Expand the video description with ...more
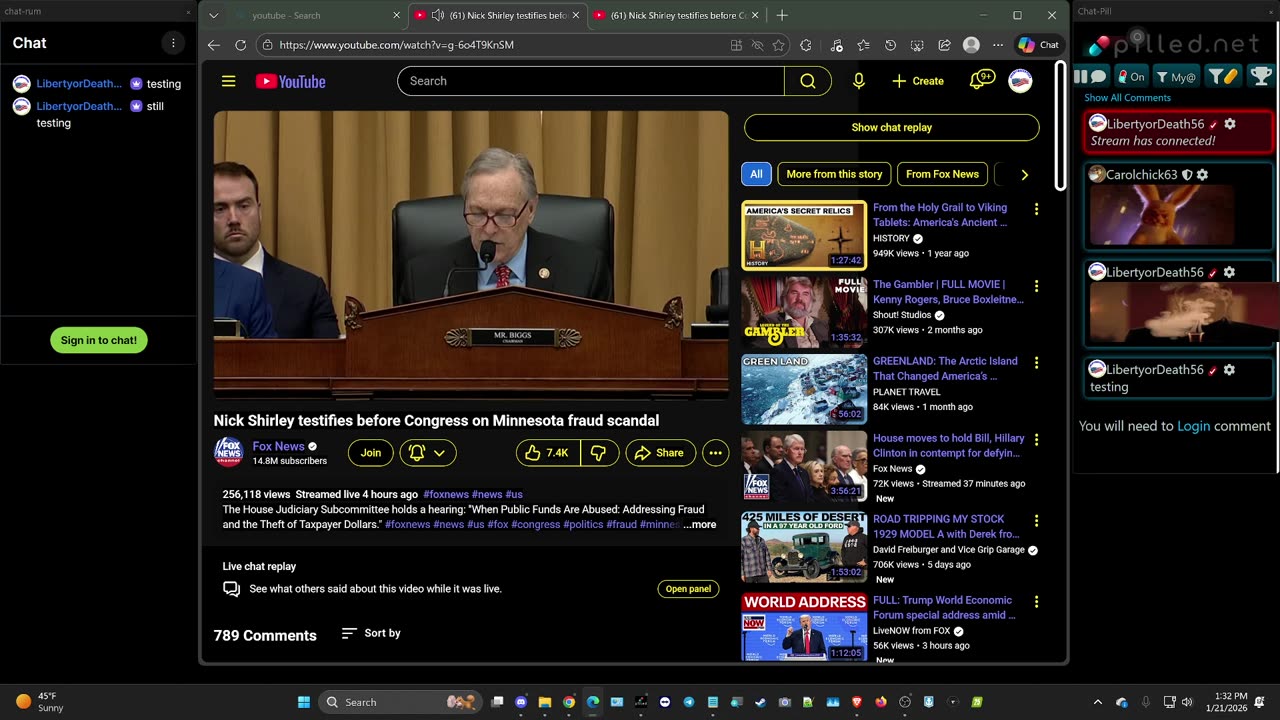This screenshot has width=1280, height=720. (x=700, y=524)
